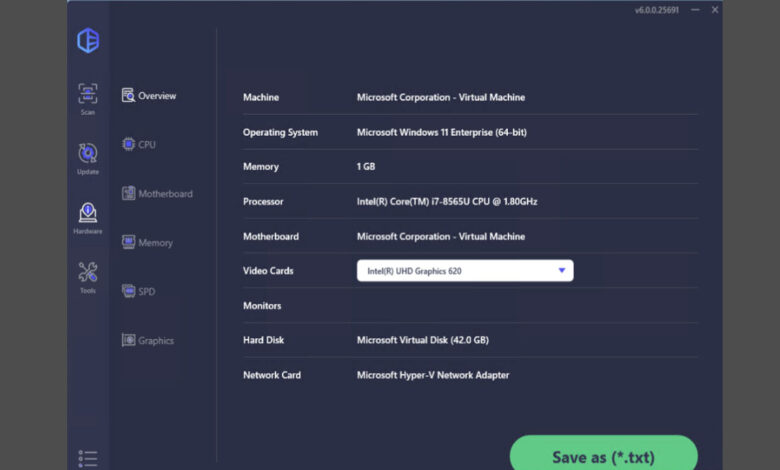Click Save as (*.txt) button
780x470 pixels.
603,454
